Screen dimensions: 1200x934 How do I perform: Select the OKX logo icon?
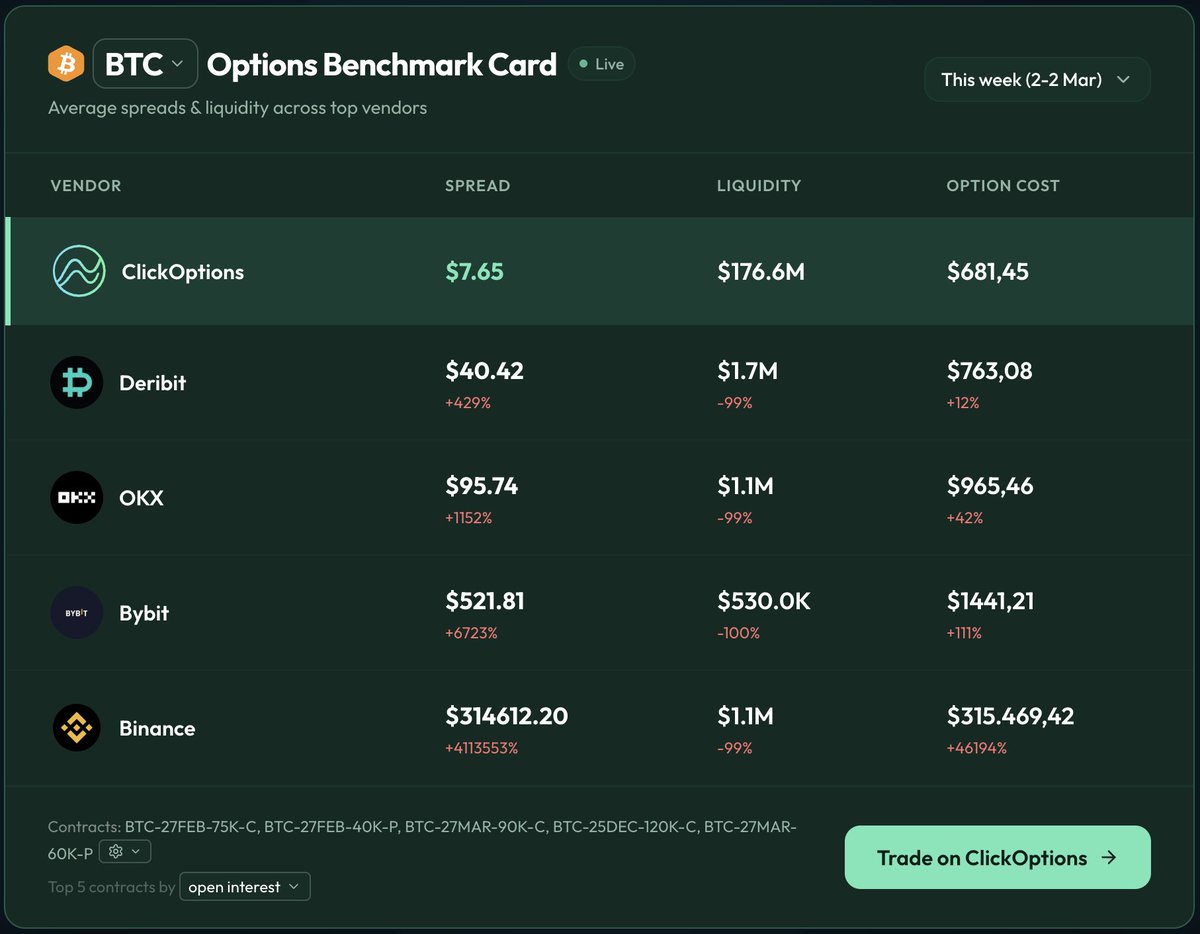pyautogui.click(x=76, y=497)
